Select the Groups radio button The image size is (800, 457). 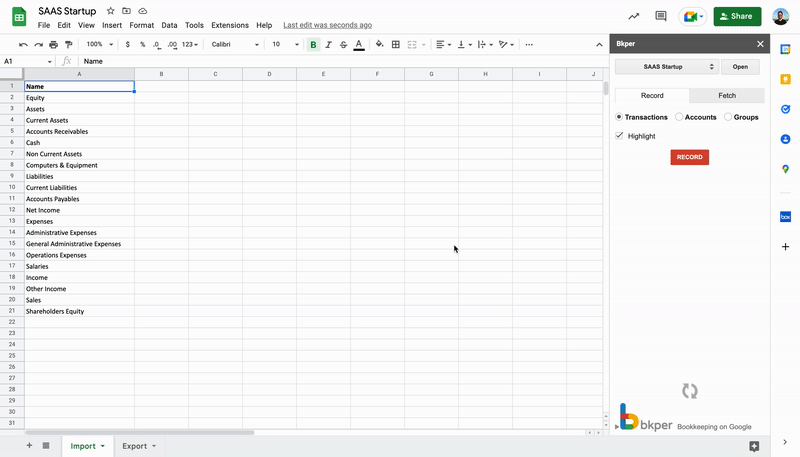click(728, 117)
